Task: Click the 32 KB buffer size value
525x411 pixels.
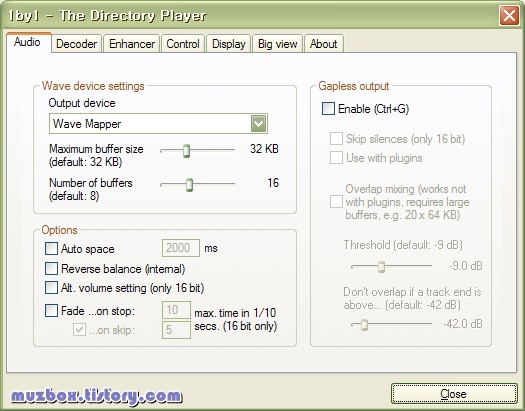Action: (x=264, y=149)
